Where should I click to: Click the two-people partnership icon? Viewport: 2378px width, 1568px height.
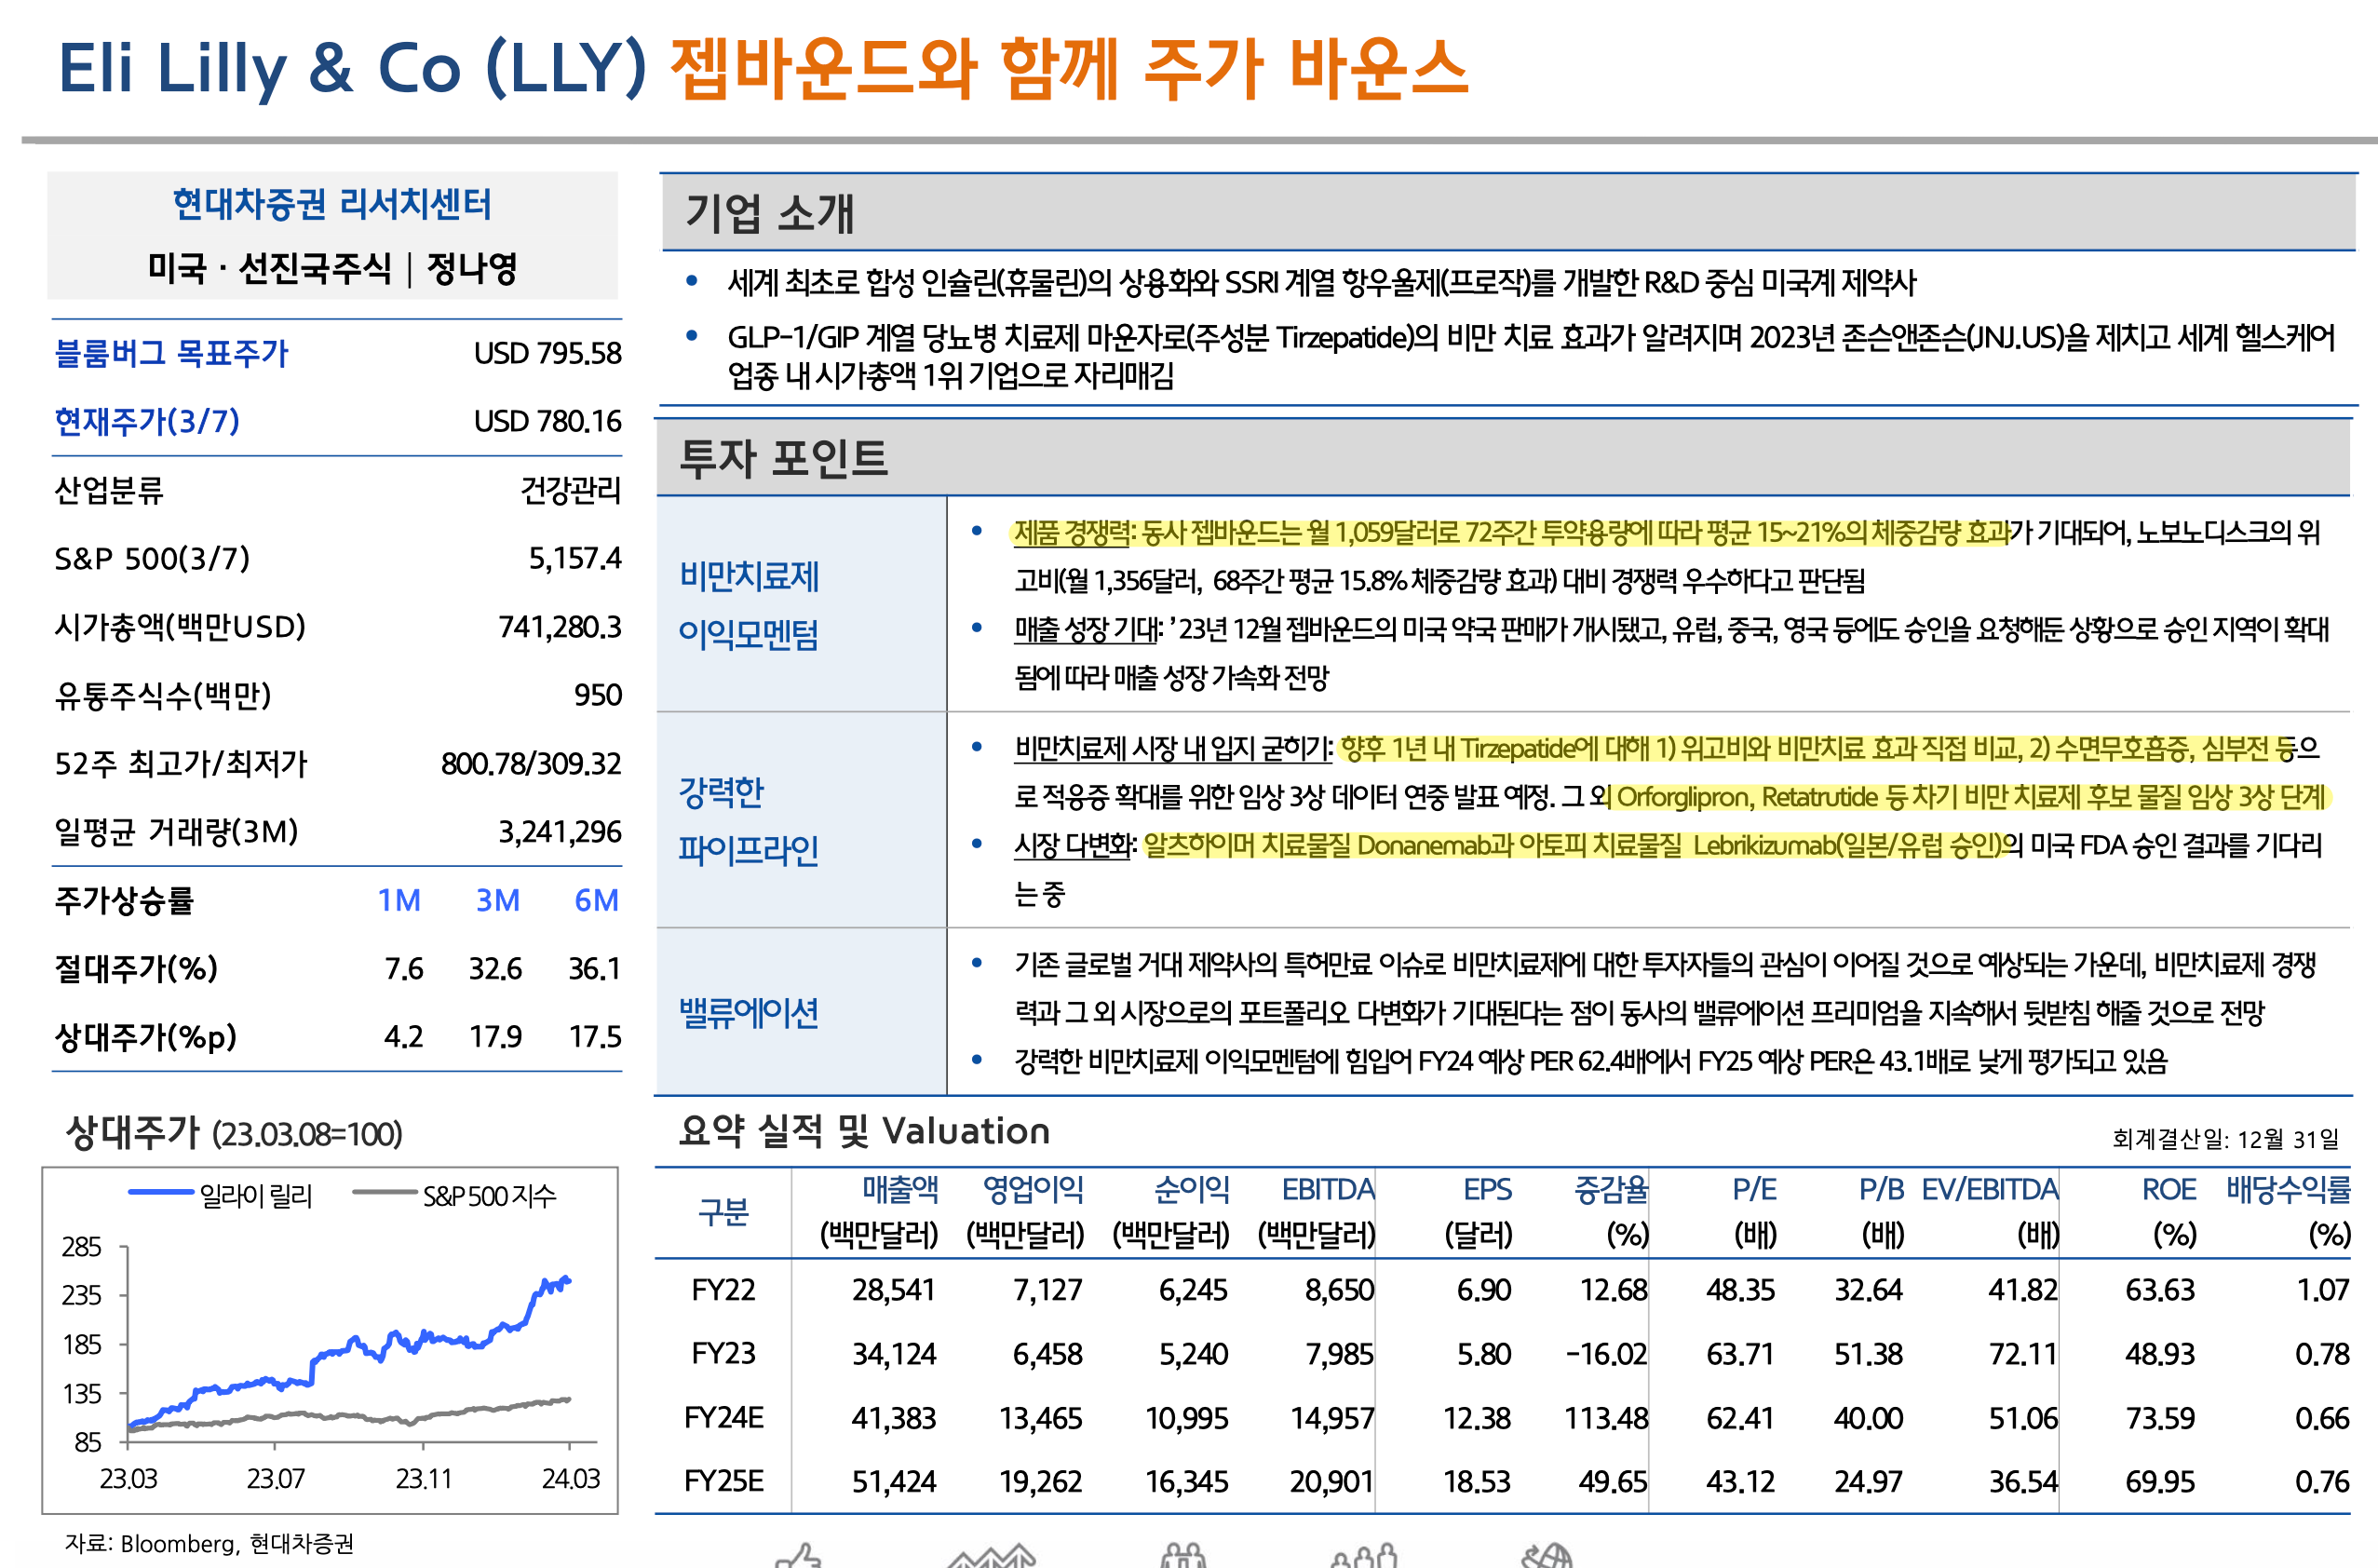click(1184, 1557)
